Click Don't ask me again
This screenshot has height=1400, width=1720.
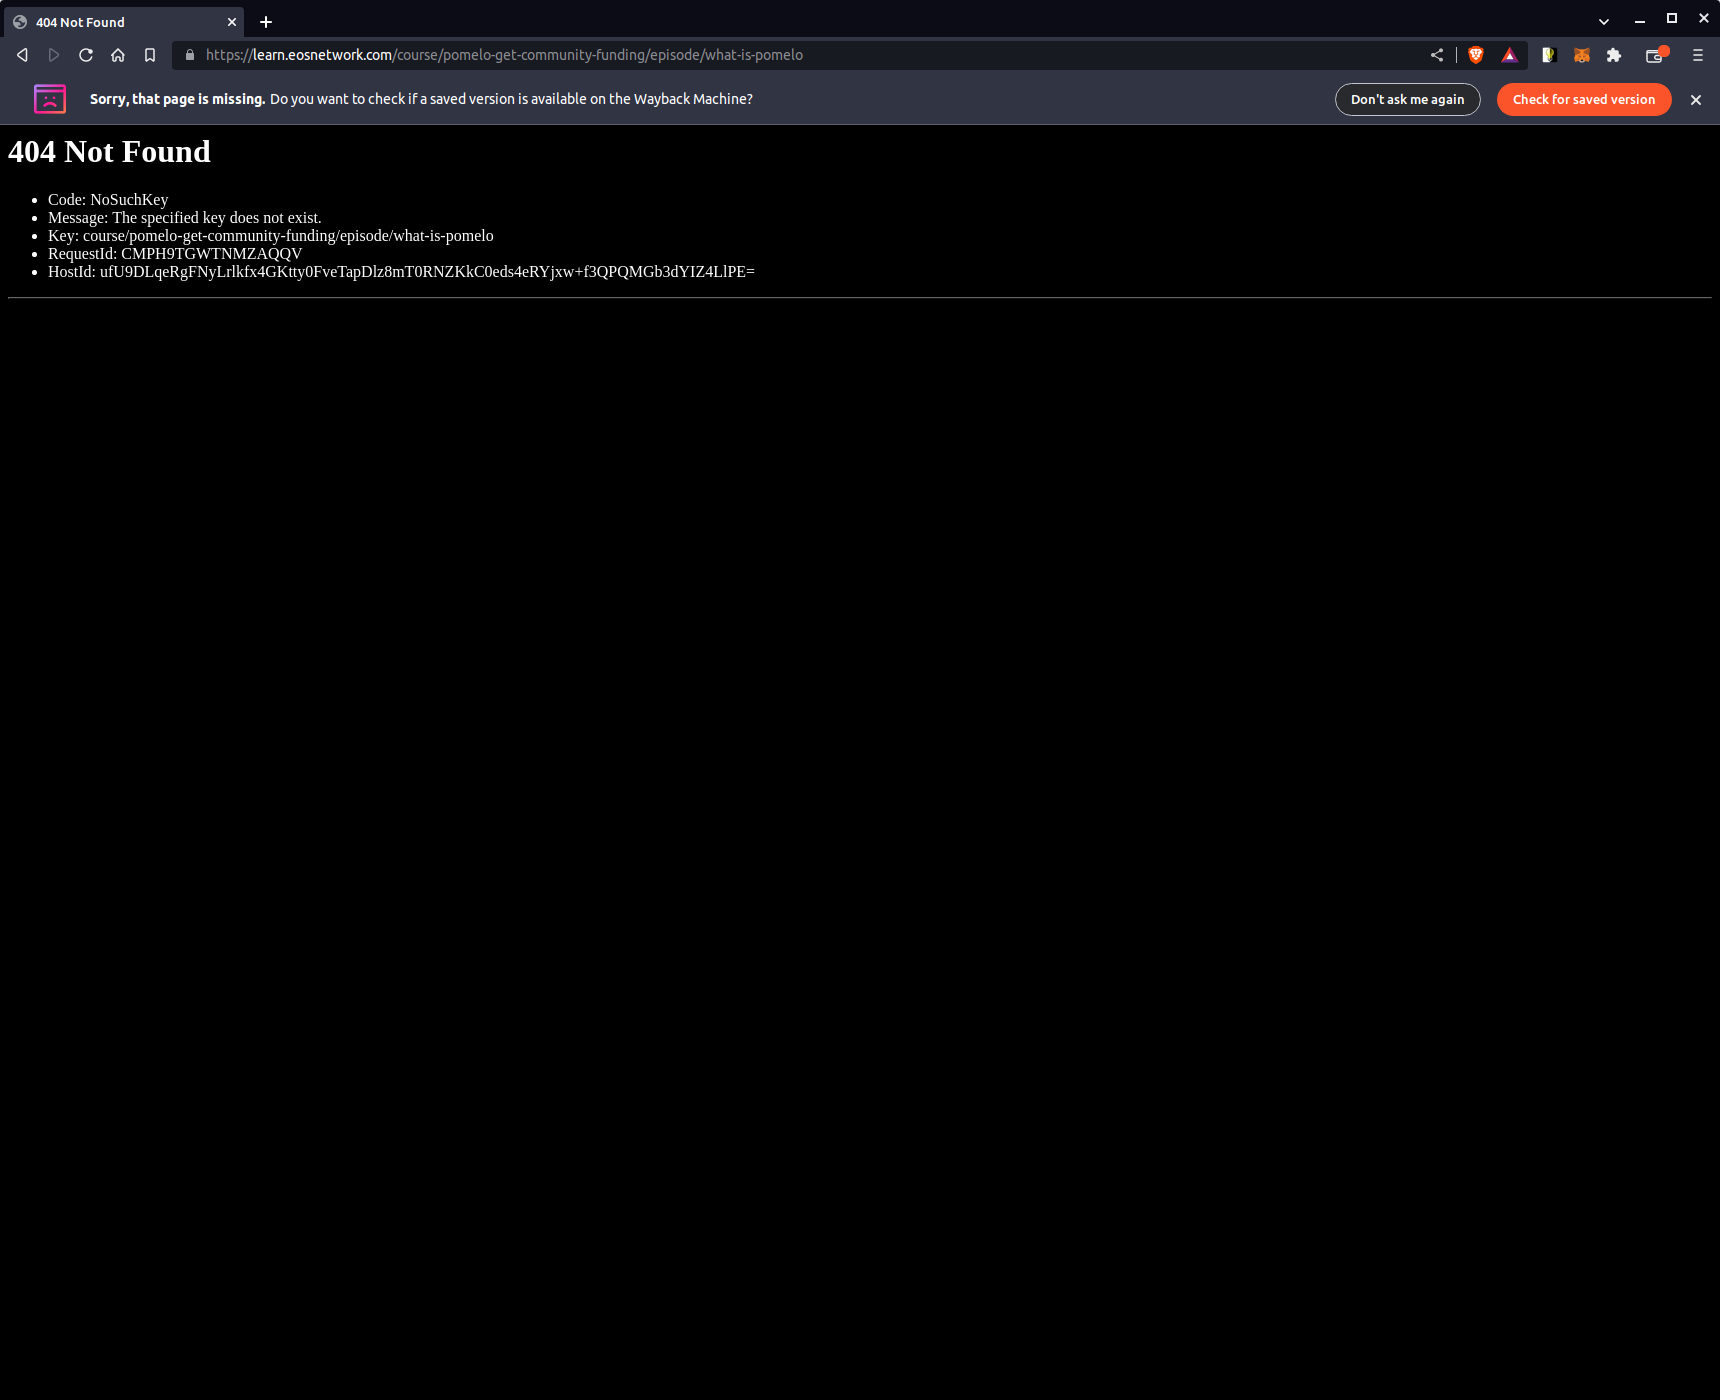(1408, 99)
